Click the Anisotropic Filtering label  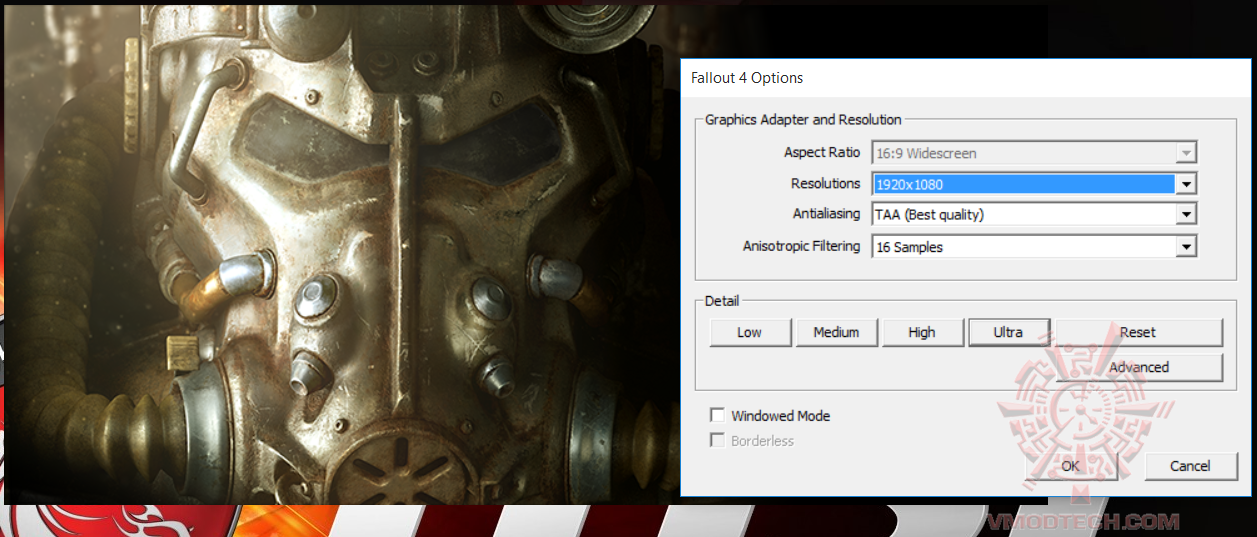coord(802,246)
